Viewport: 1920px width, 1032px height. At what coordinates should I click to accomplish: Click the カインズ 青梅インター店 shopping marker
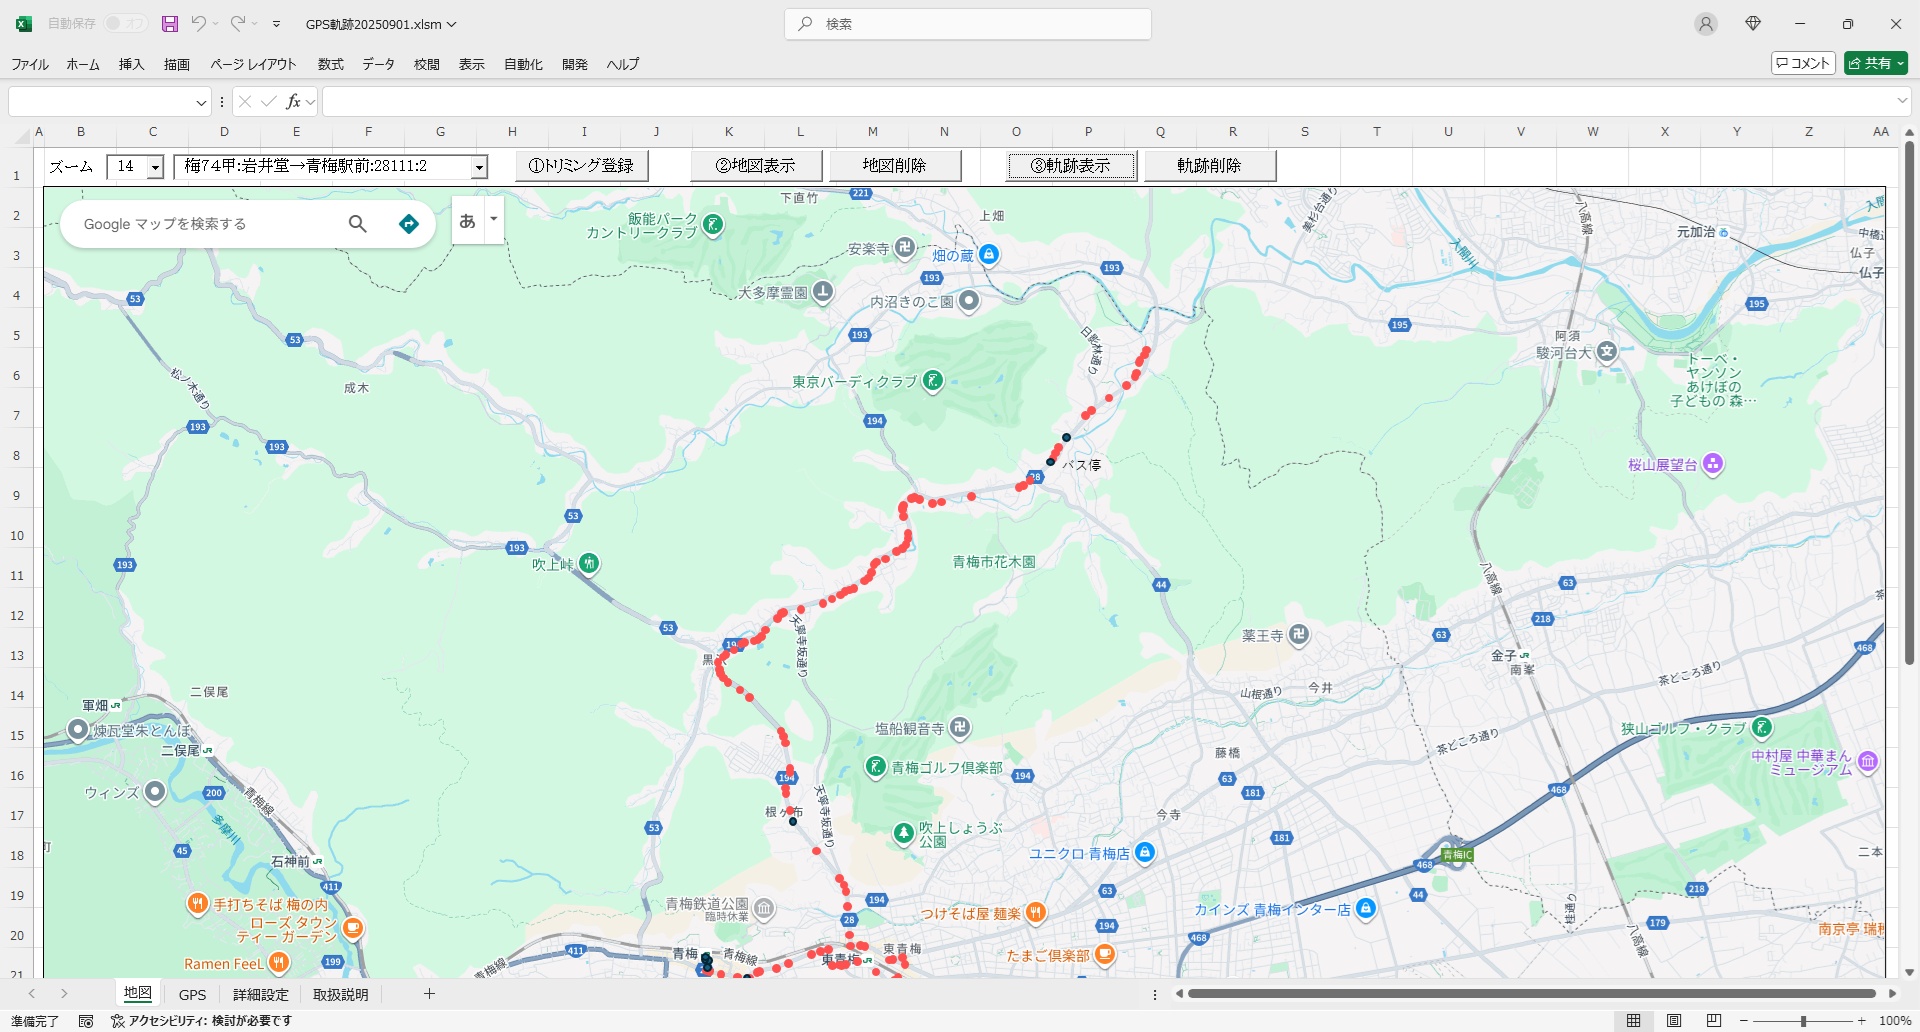[x=1366, y=908]
